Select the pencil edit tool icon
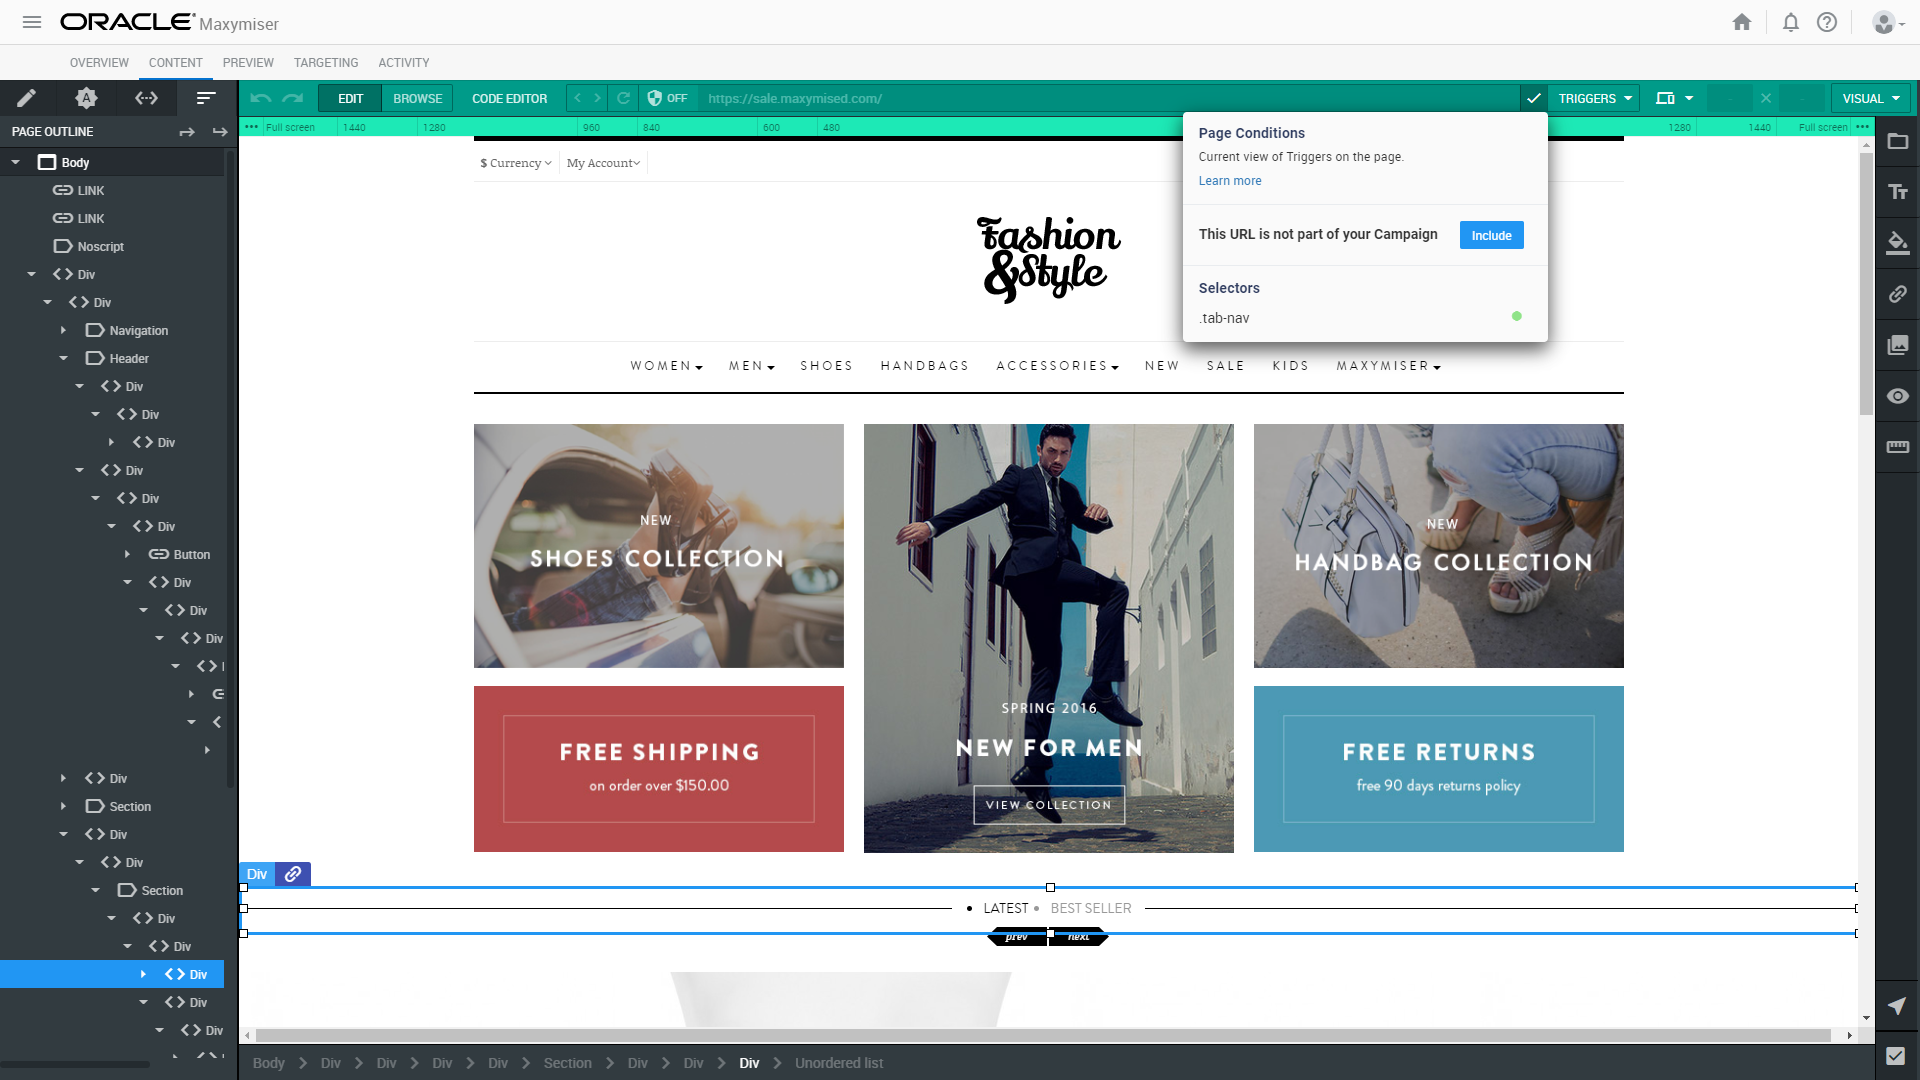The image size is (1920, 1080). [x=27, y=98]
